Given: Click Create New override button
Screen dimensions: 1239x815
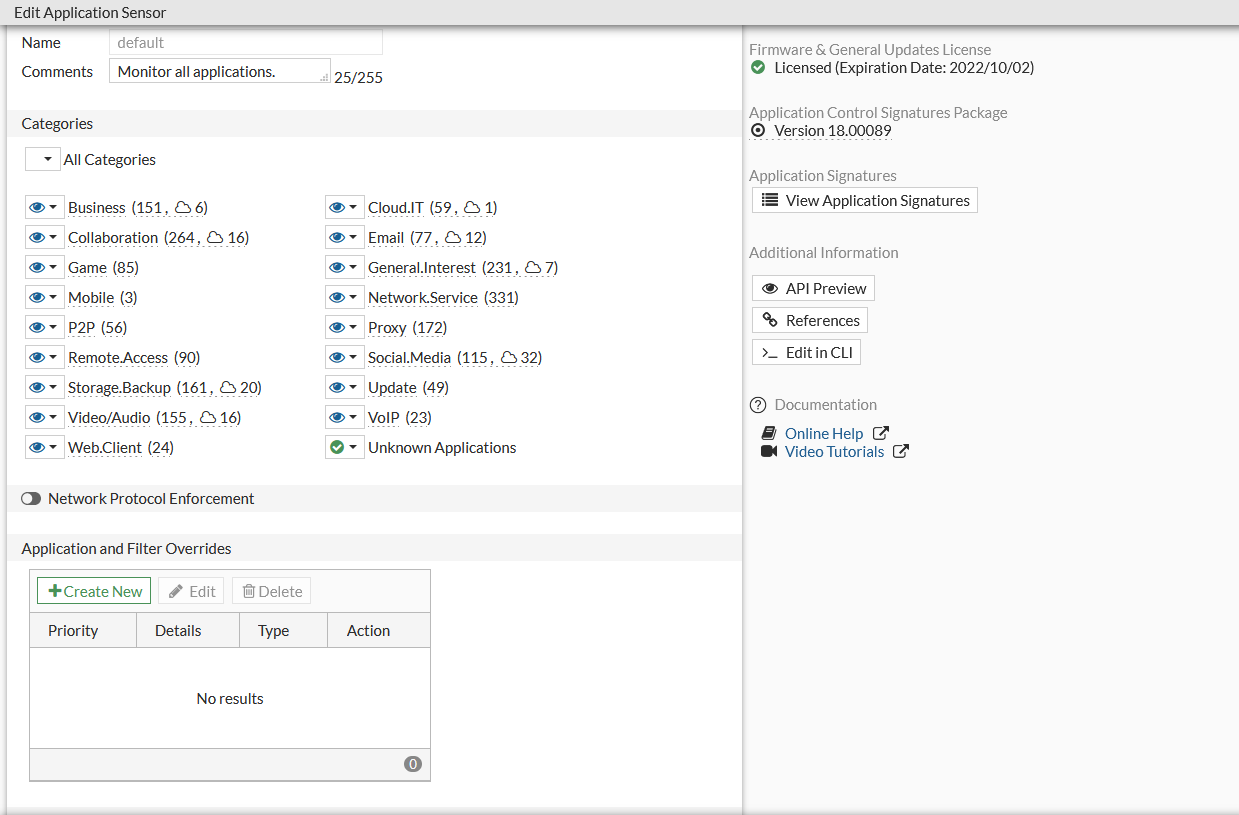Looking at the screenshot, I should click(x=94, y=592).
